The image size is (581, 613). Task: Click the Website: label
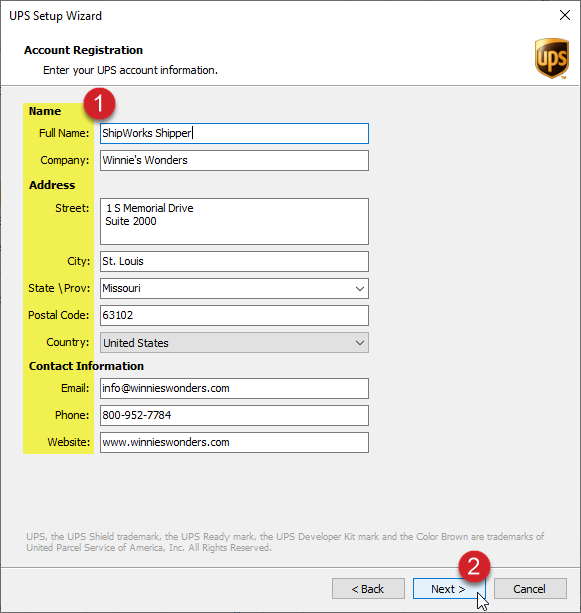click(x=69, y=442)
